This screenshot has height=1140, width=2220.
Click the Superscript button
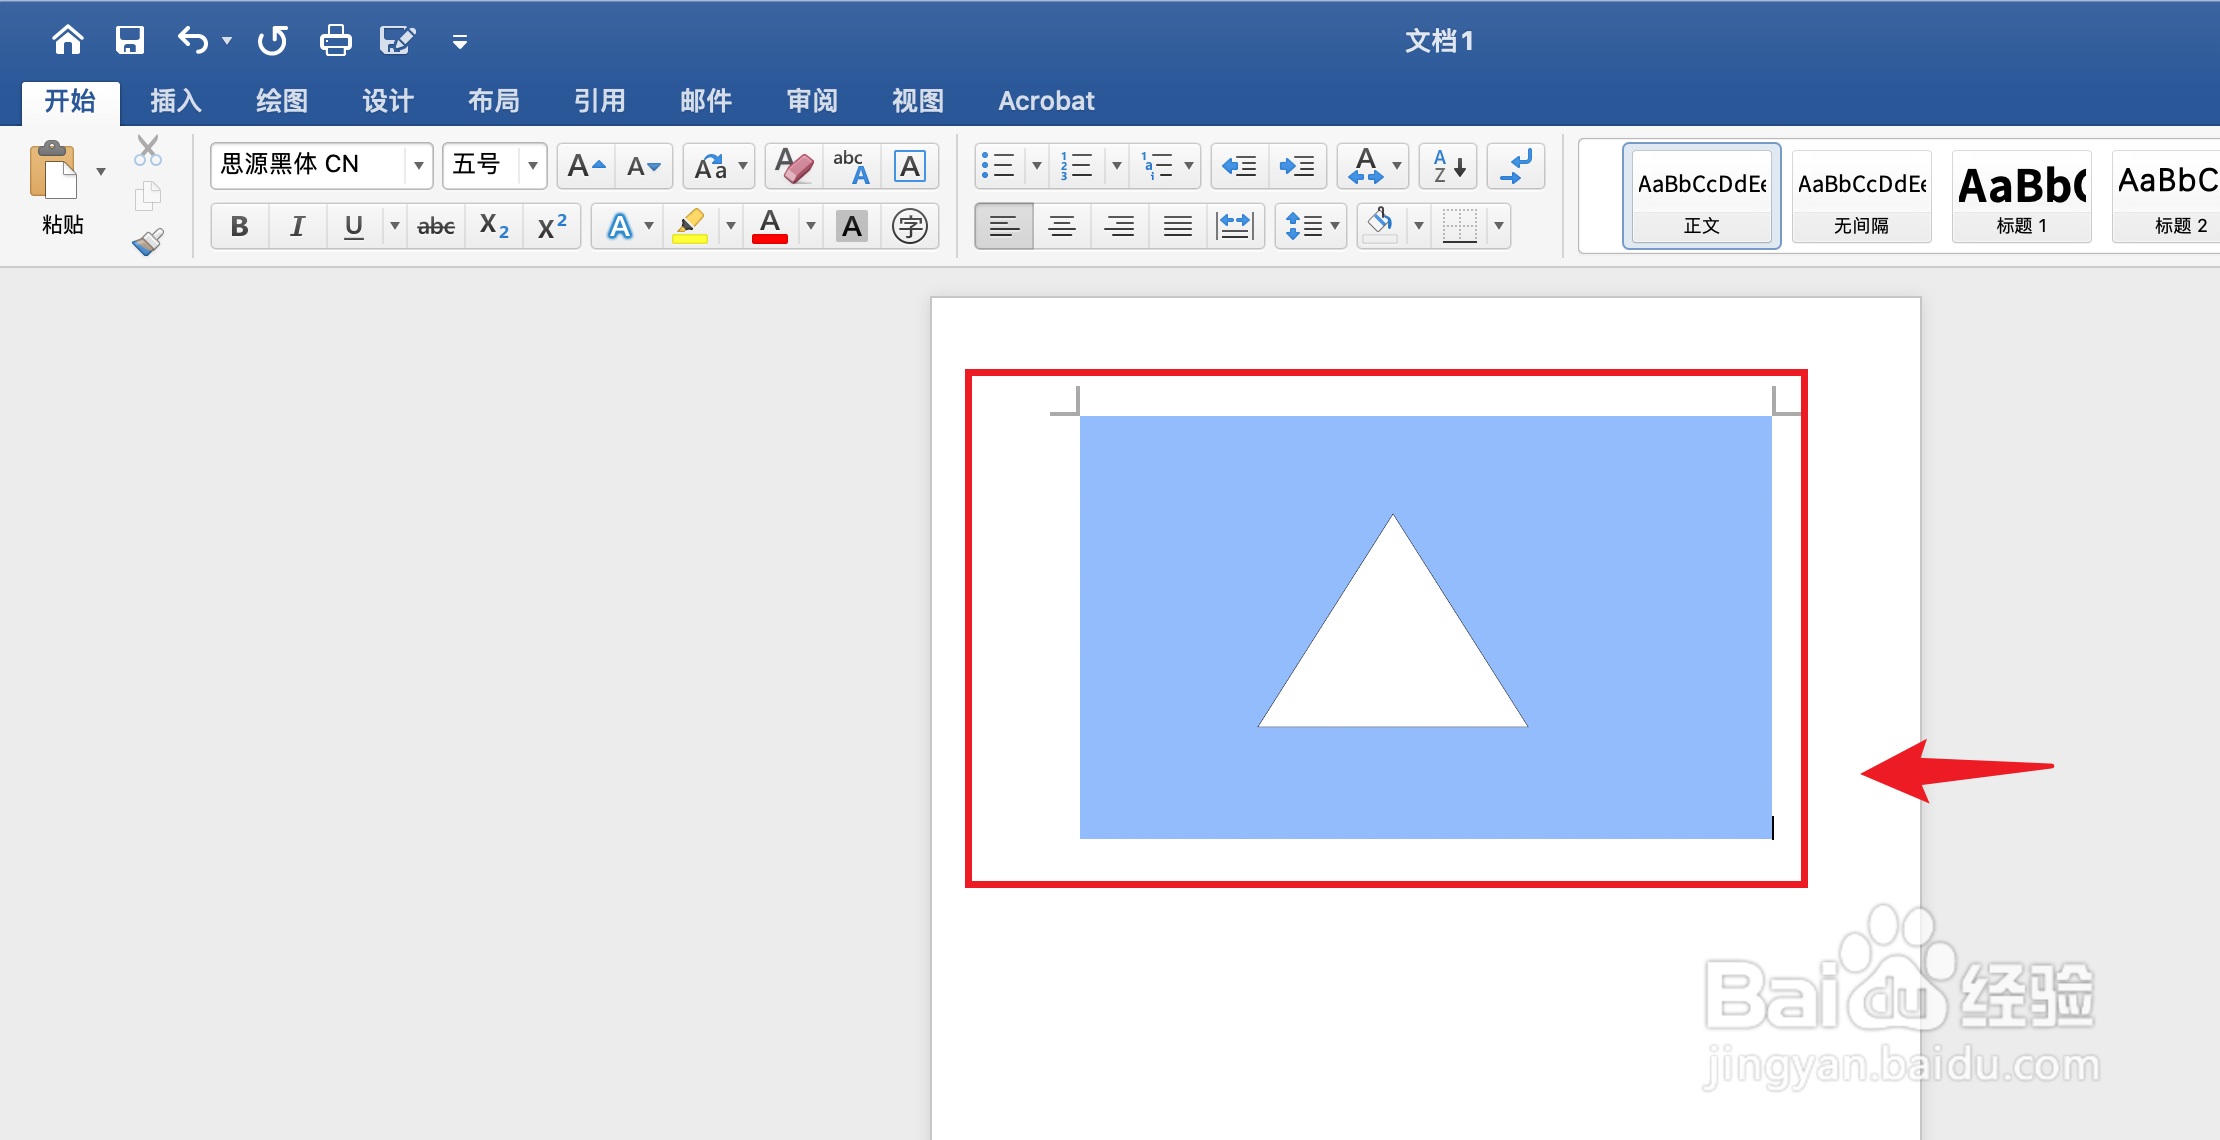(x=552, y=226)
